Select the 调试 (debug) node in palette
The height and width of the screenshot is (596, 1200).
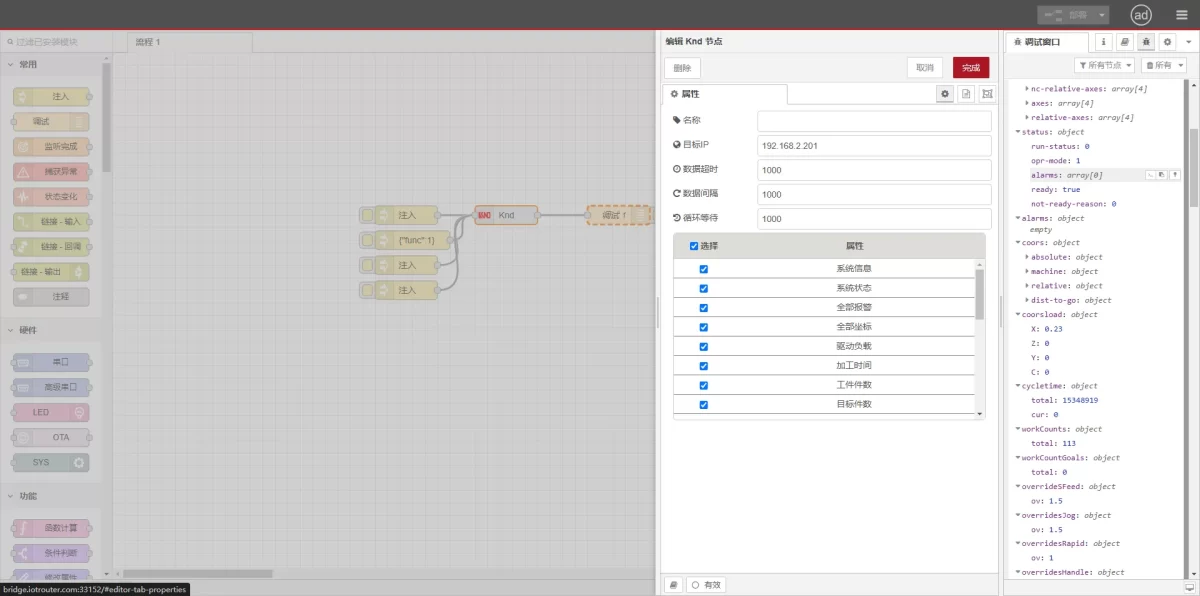pos(49,121)
